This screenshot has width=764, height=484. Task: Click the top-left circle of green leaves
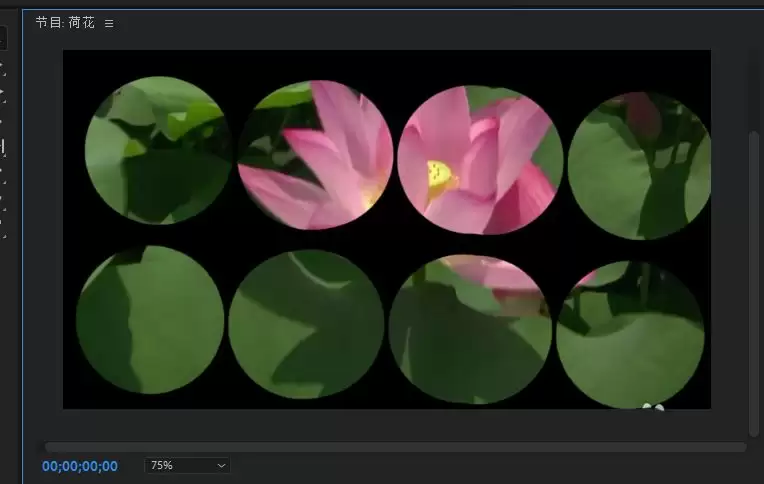coord(158,150)
